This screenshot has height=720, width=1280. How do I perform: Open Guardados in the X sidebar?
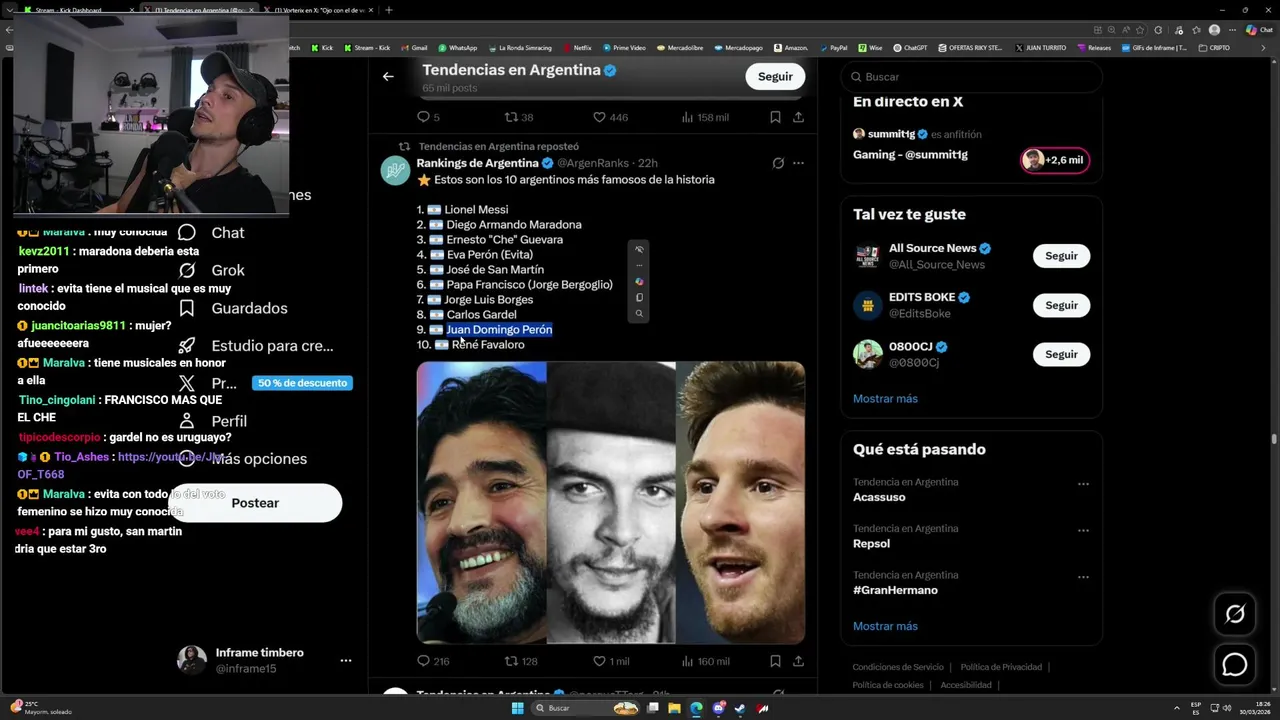(x=232, y=308)
